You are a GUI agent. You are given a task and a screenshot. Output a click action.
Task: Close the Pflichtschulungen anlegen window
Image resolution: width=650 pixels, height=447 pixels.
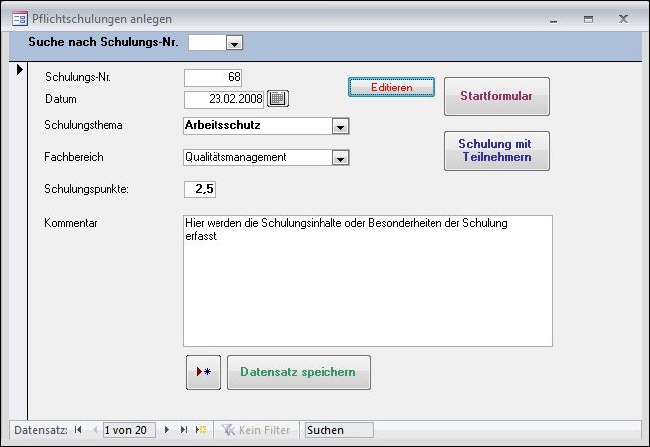coord(623,19)
